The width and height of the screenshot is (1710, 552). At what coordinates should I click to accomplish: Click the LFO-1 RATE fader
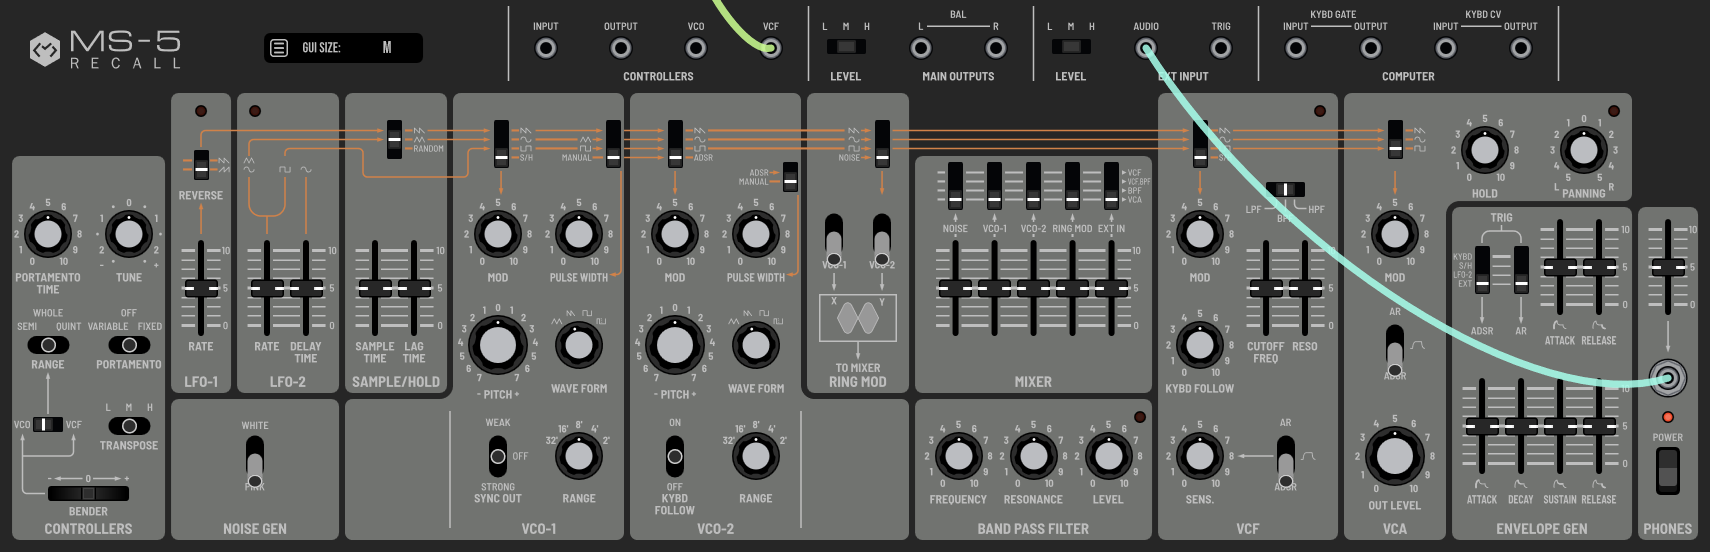[x=201, y=288]
